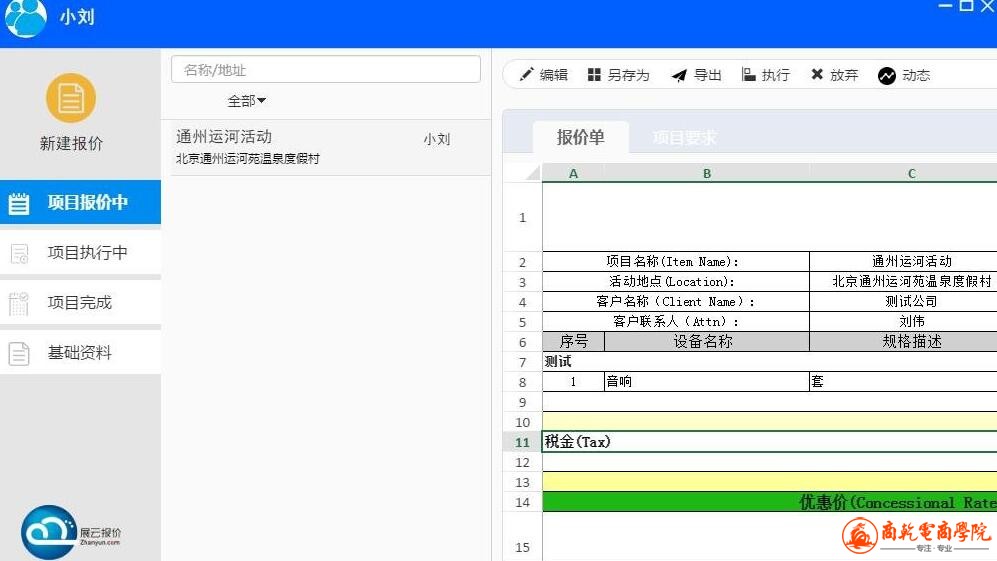Select 项目报价中 in the sidebar
The image size is (997, 561).
pyautogui.click(x=80, y=203)
